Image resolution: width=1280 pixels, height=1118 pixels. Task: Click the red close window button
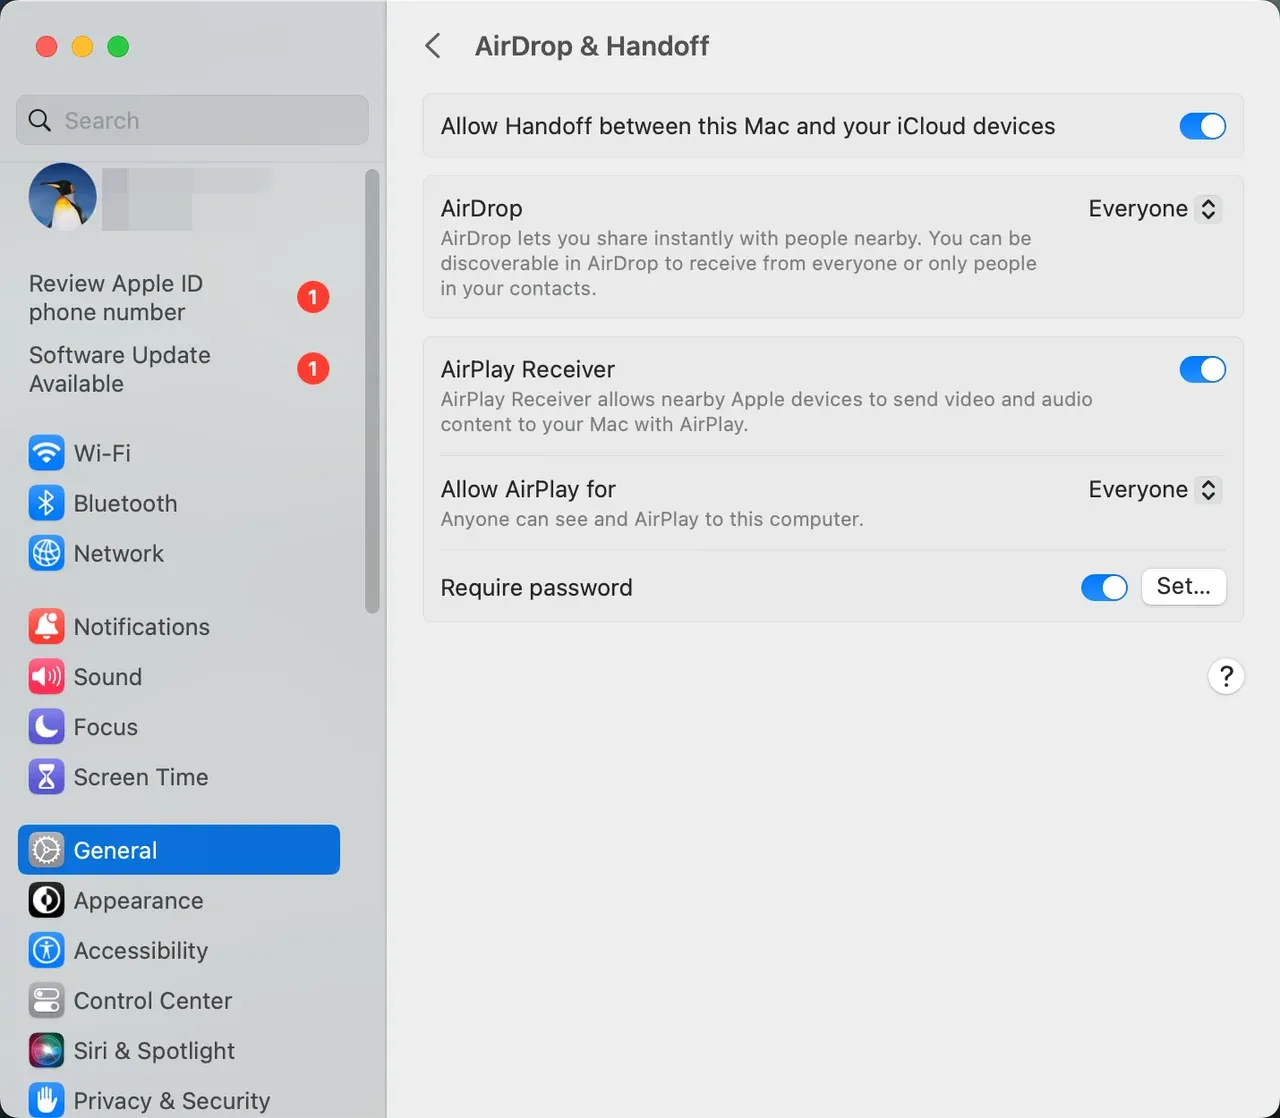46,46
